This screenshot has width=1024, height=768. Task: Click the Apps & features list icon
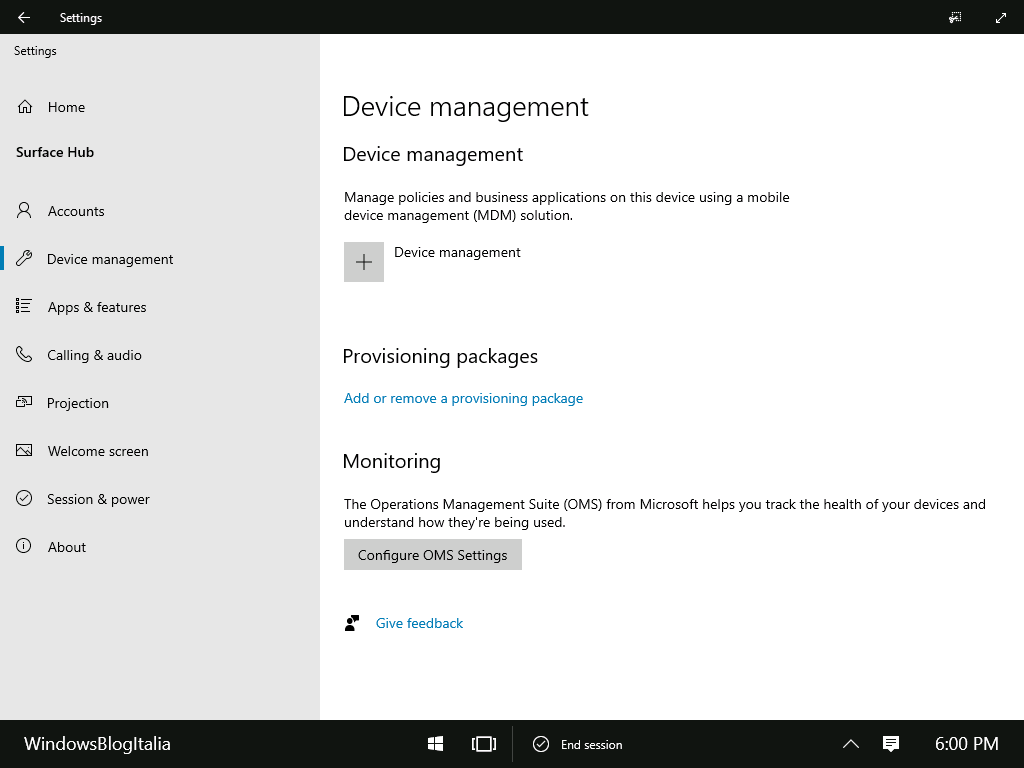(24, 306)
